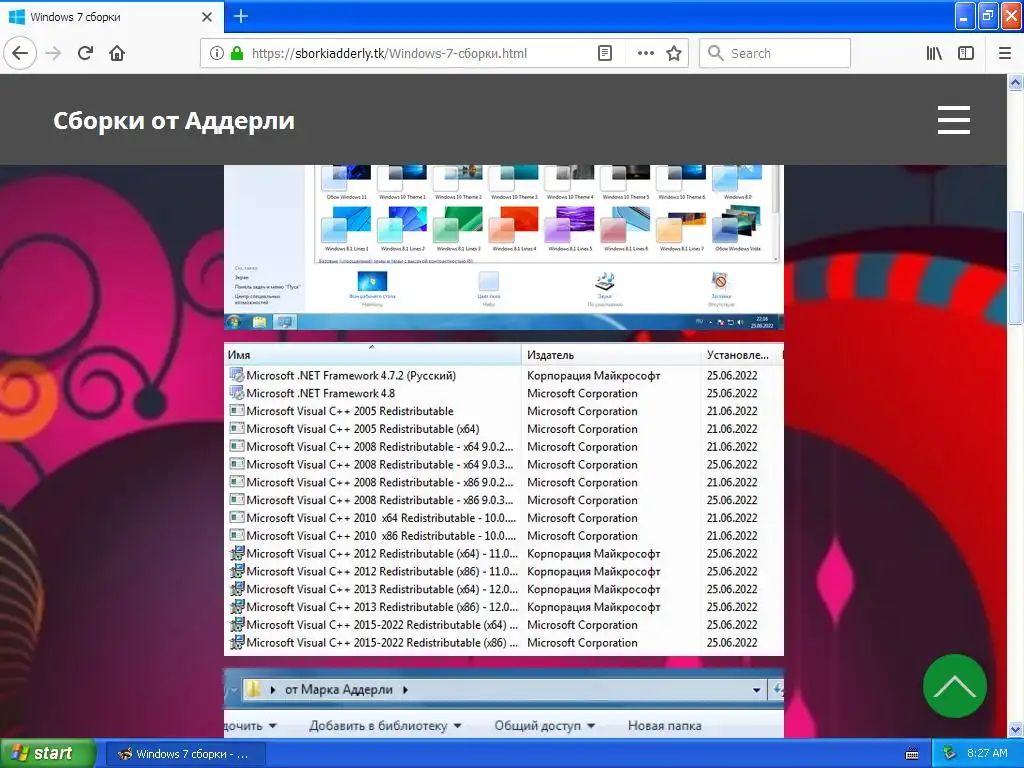Click Windows 7 сборки taskbar button

[186, 754]
